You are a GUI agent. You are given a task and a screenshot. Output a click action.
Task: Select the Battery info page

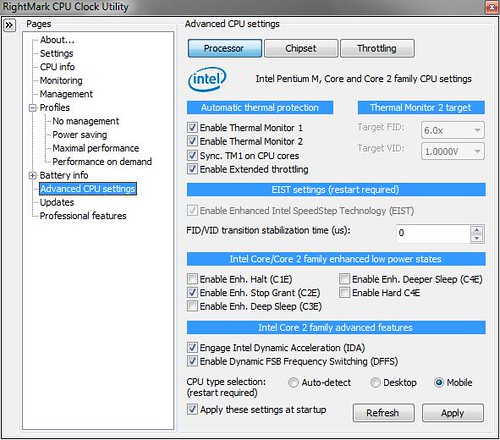(64, 175)
